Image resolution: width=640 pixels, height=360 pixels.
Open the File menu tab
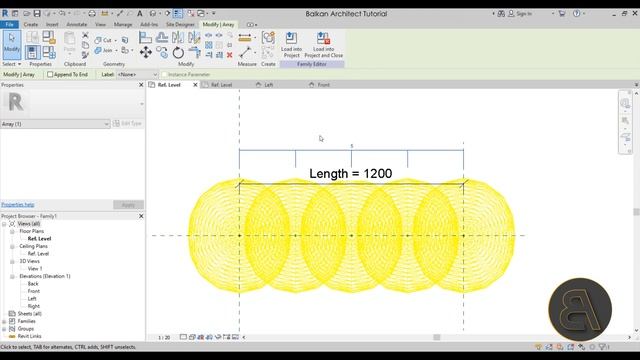(x=9, y=24)
